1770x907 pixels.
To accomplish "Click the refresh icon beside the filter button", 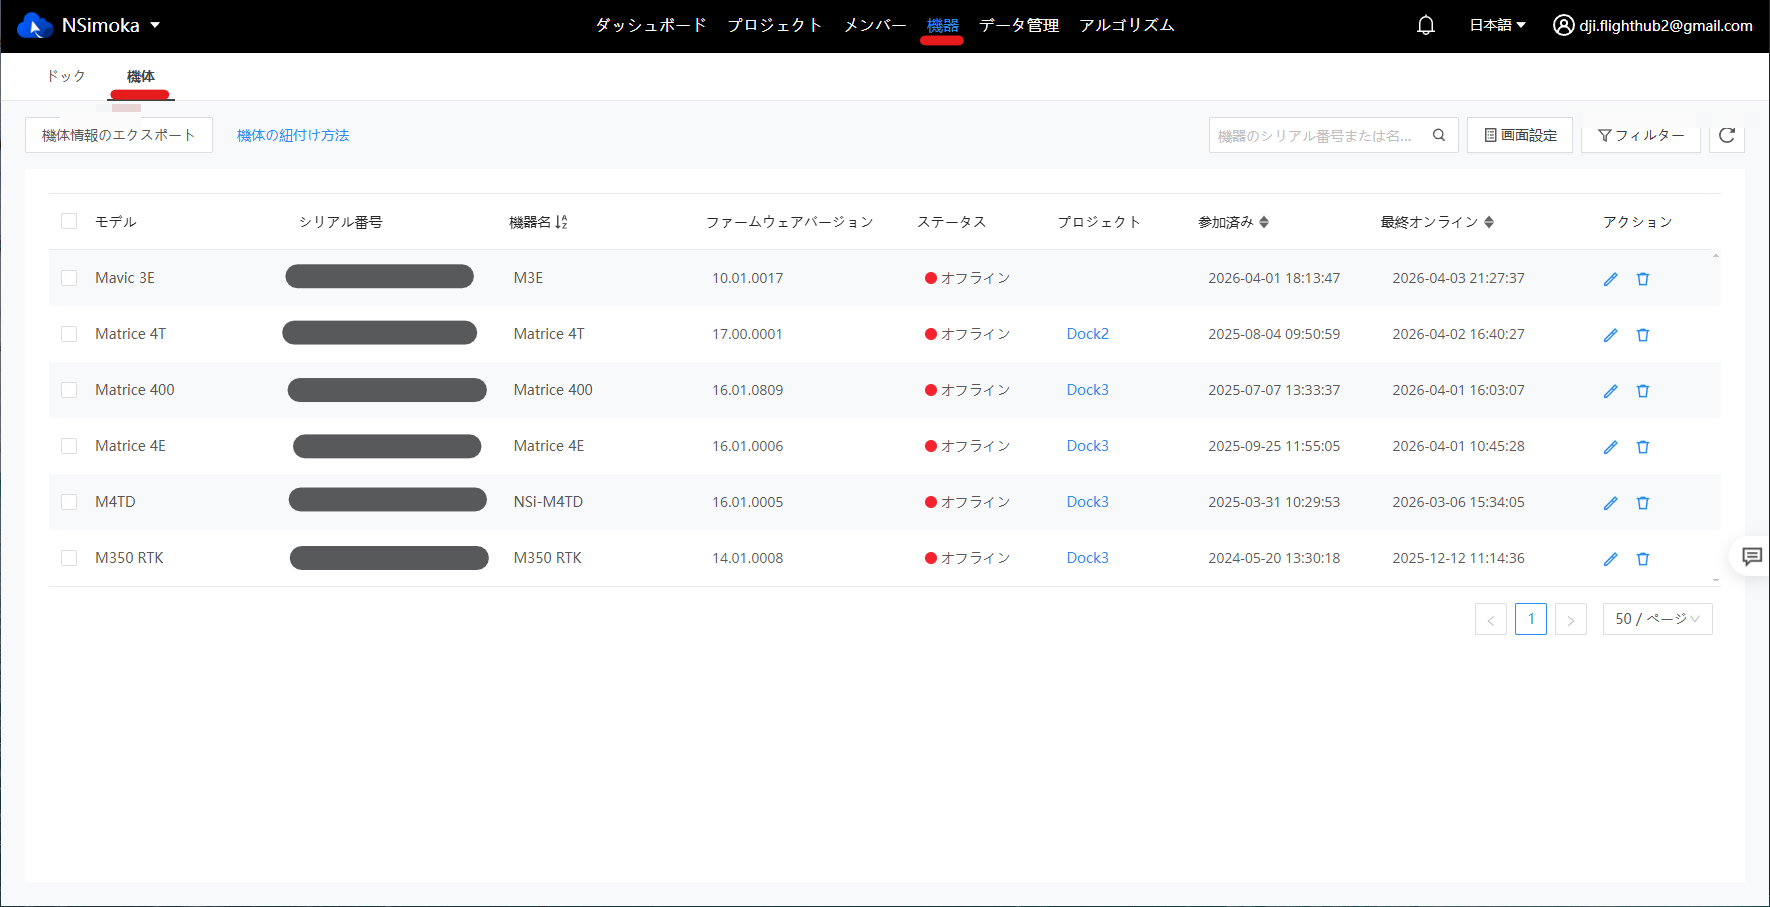I will (1727, 135).
